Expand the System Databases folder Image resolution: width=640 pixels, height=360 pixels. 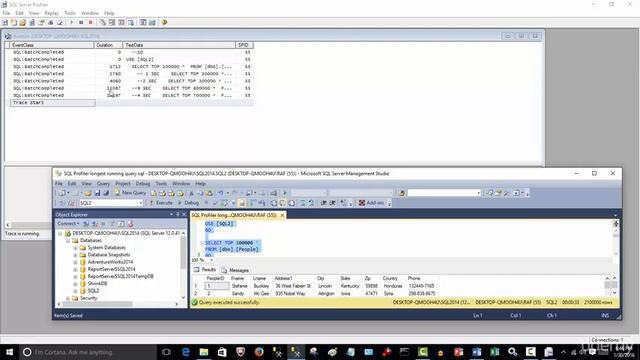click(75, 248)
